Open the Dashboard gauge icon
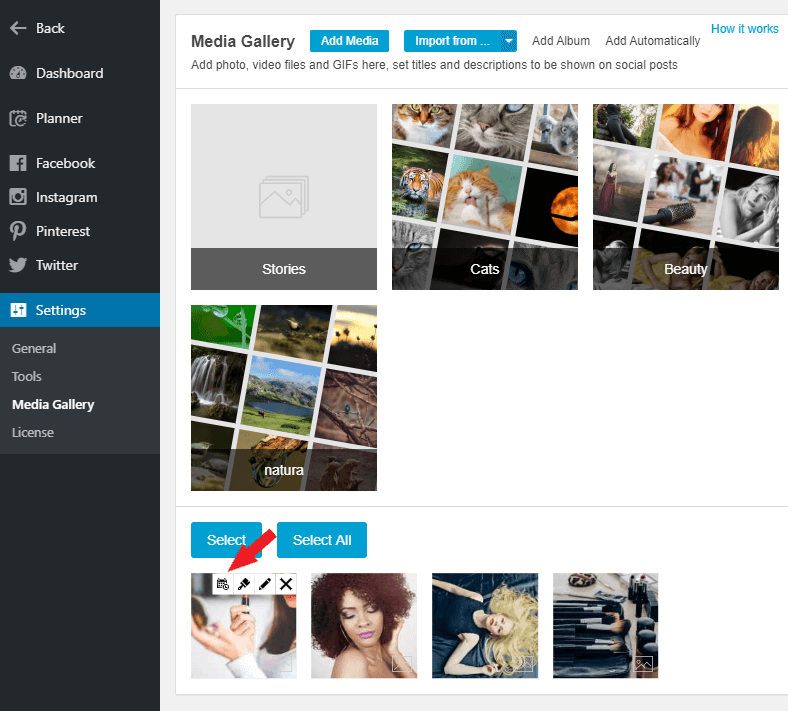788x711 pixels. (x=18, y=73)
